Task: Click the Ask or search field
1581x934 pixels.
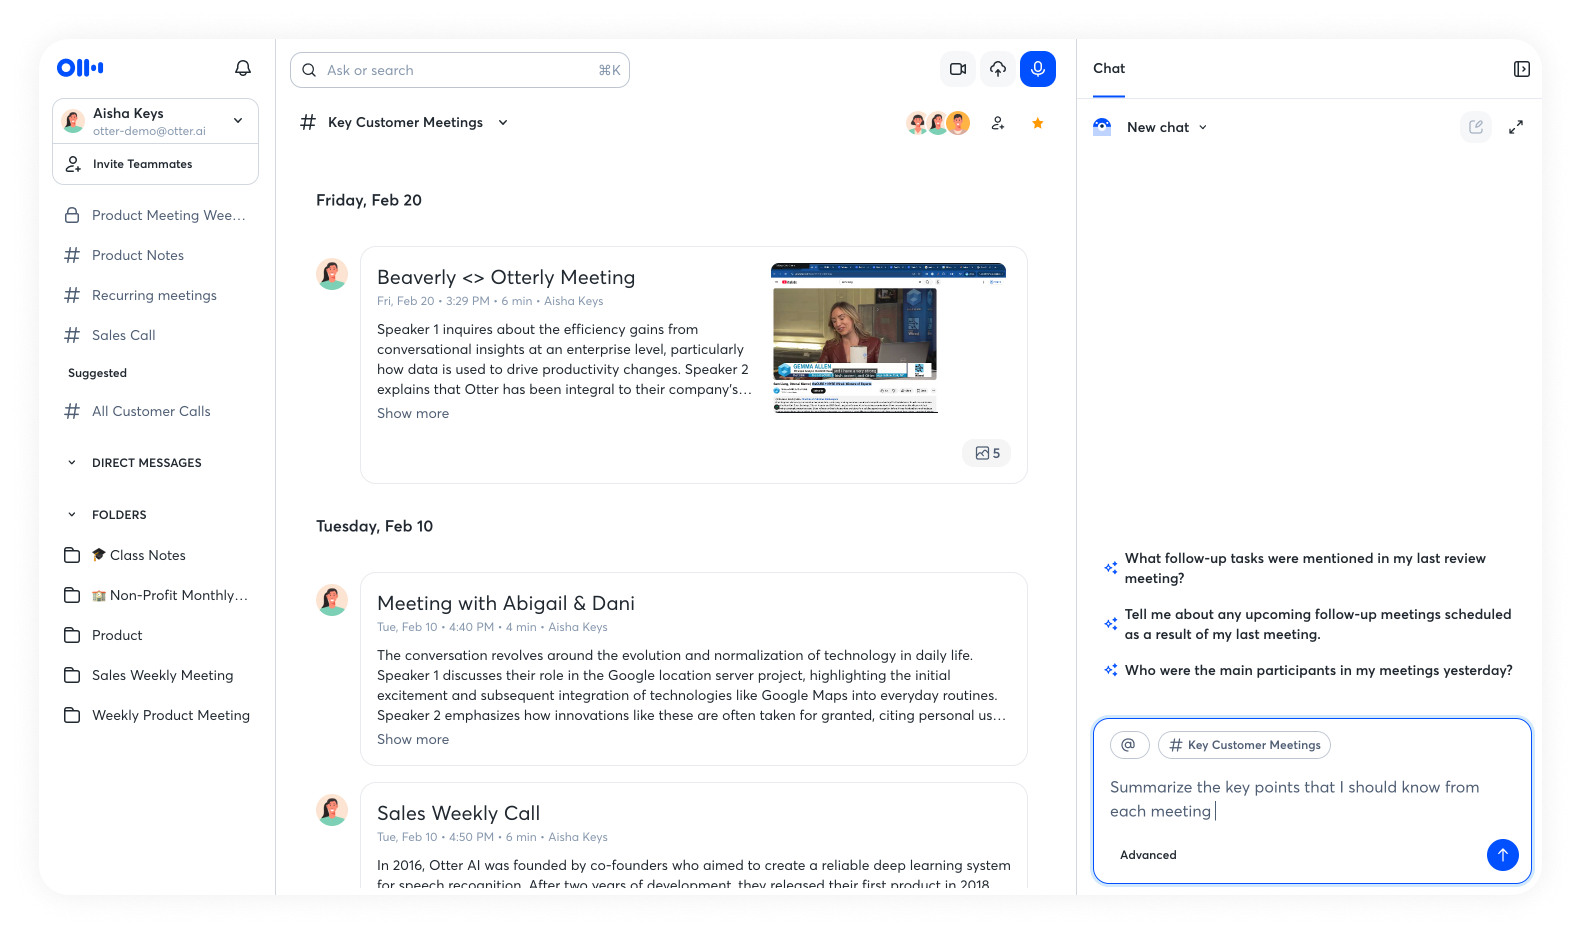Action: coord(460,70)
